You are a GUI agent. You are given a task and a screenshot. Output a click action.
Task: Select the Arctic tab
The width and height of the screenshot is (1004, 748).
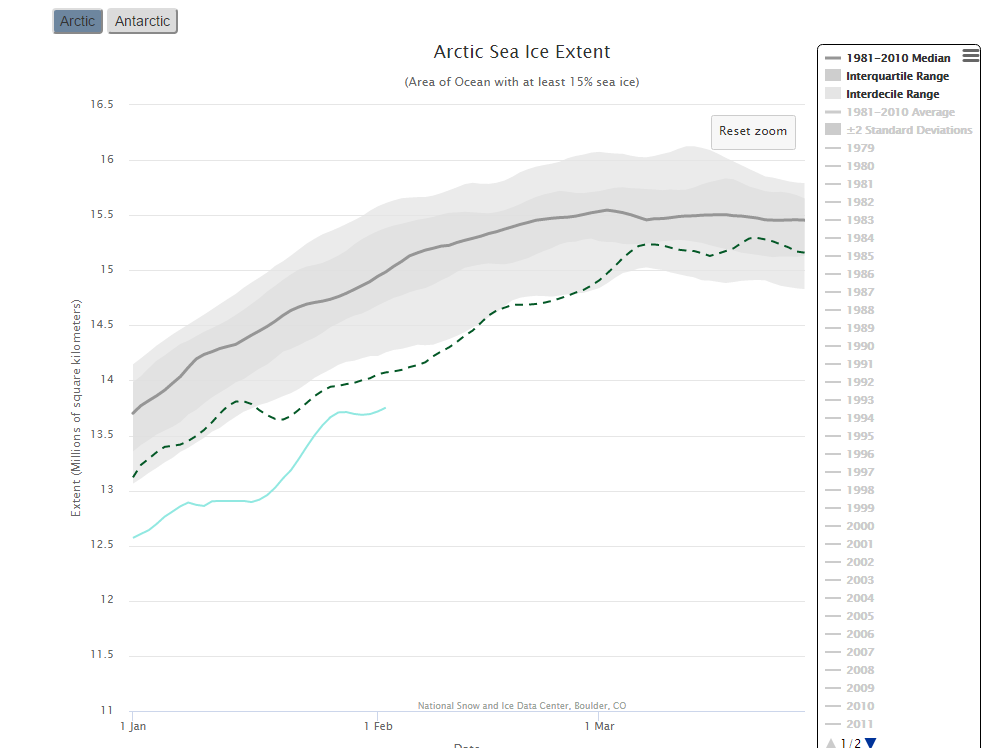click(78, 21)
